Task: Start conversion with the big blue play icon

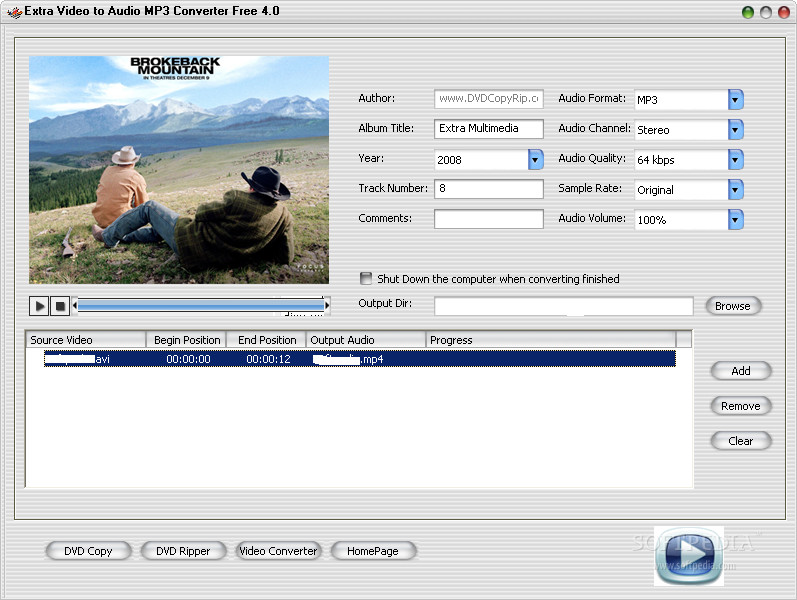Action: (x=689, y=556)
